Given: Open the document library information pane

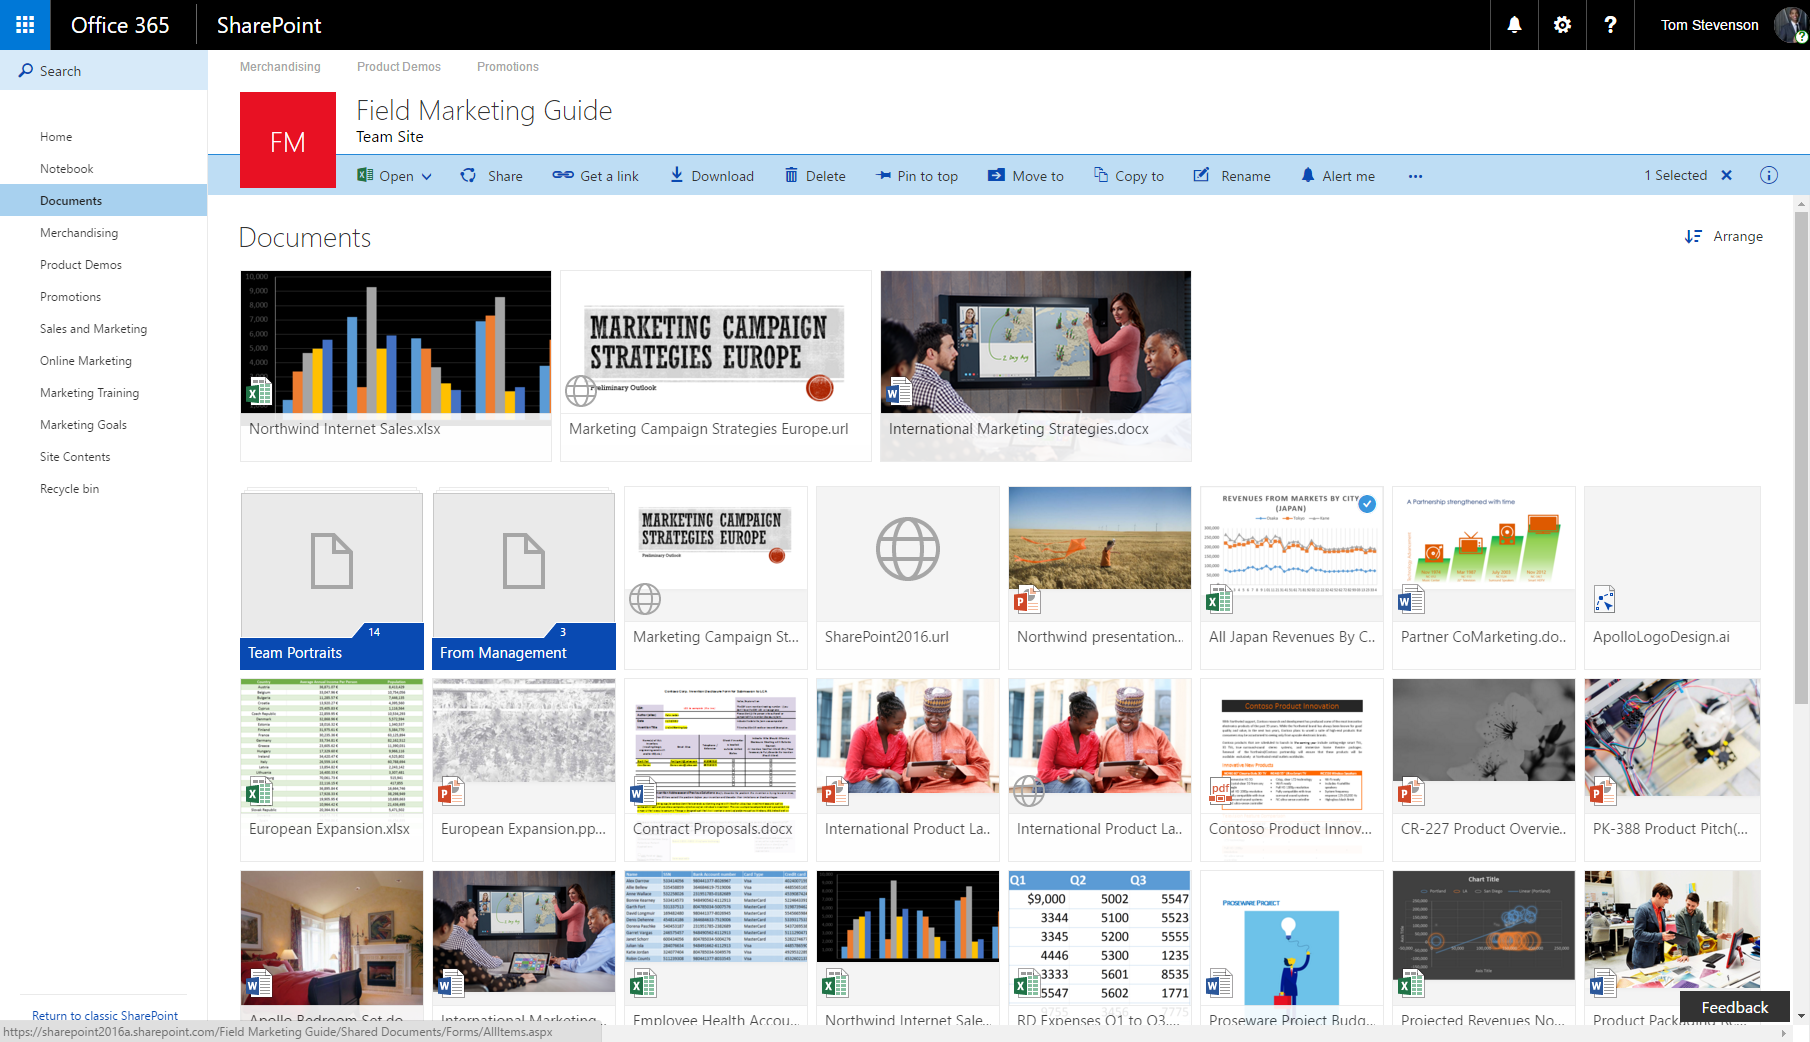Looking at the screenshot, I should point(1769,175).
